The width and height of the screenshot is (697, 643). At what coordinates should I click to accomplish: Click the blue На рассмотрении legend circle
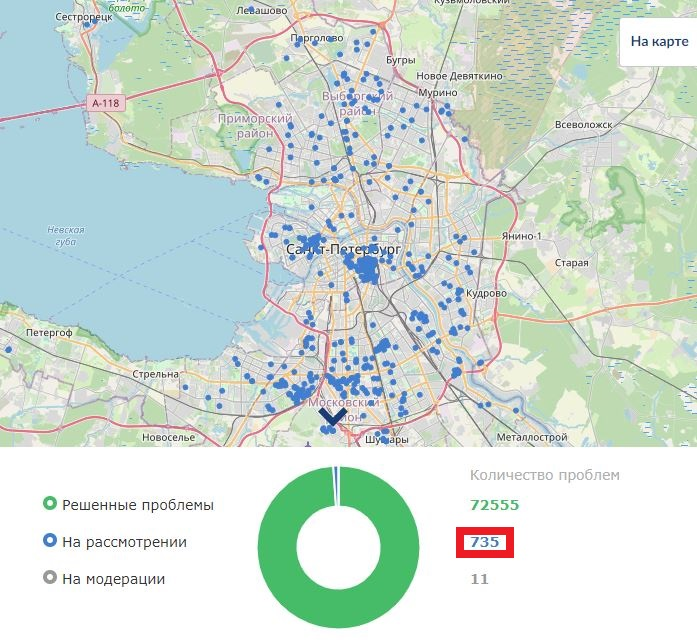tap(50, 540)
